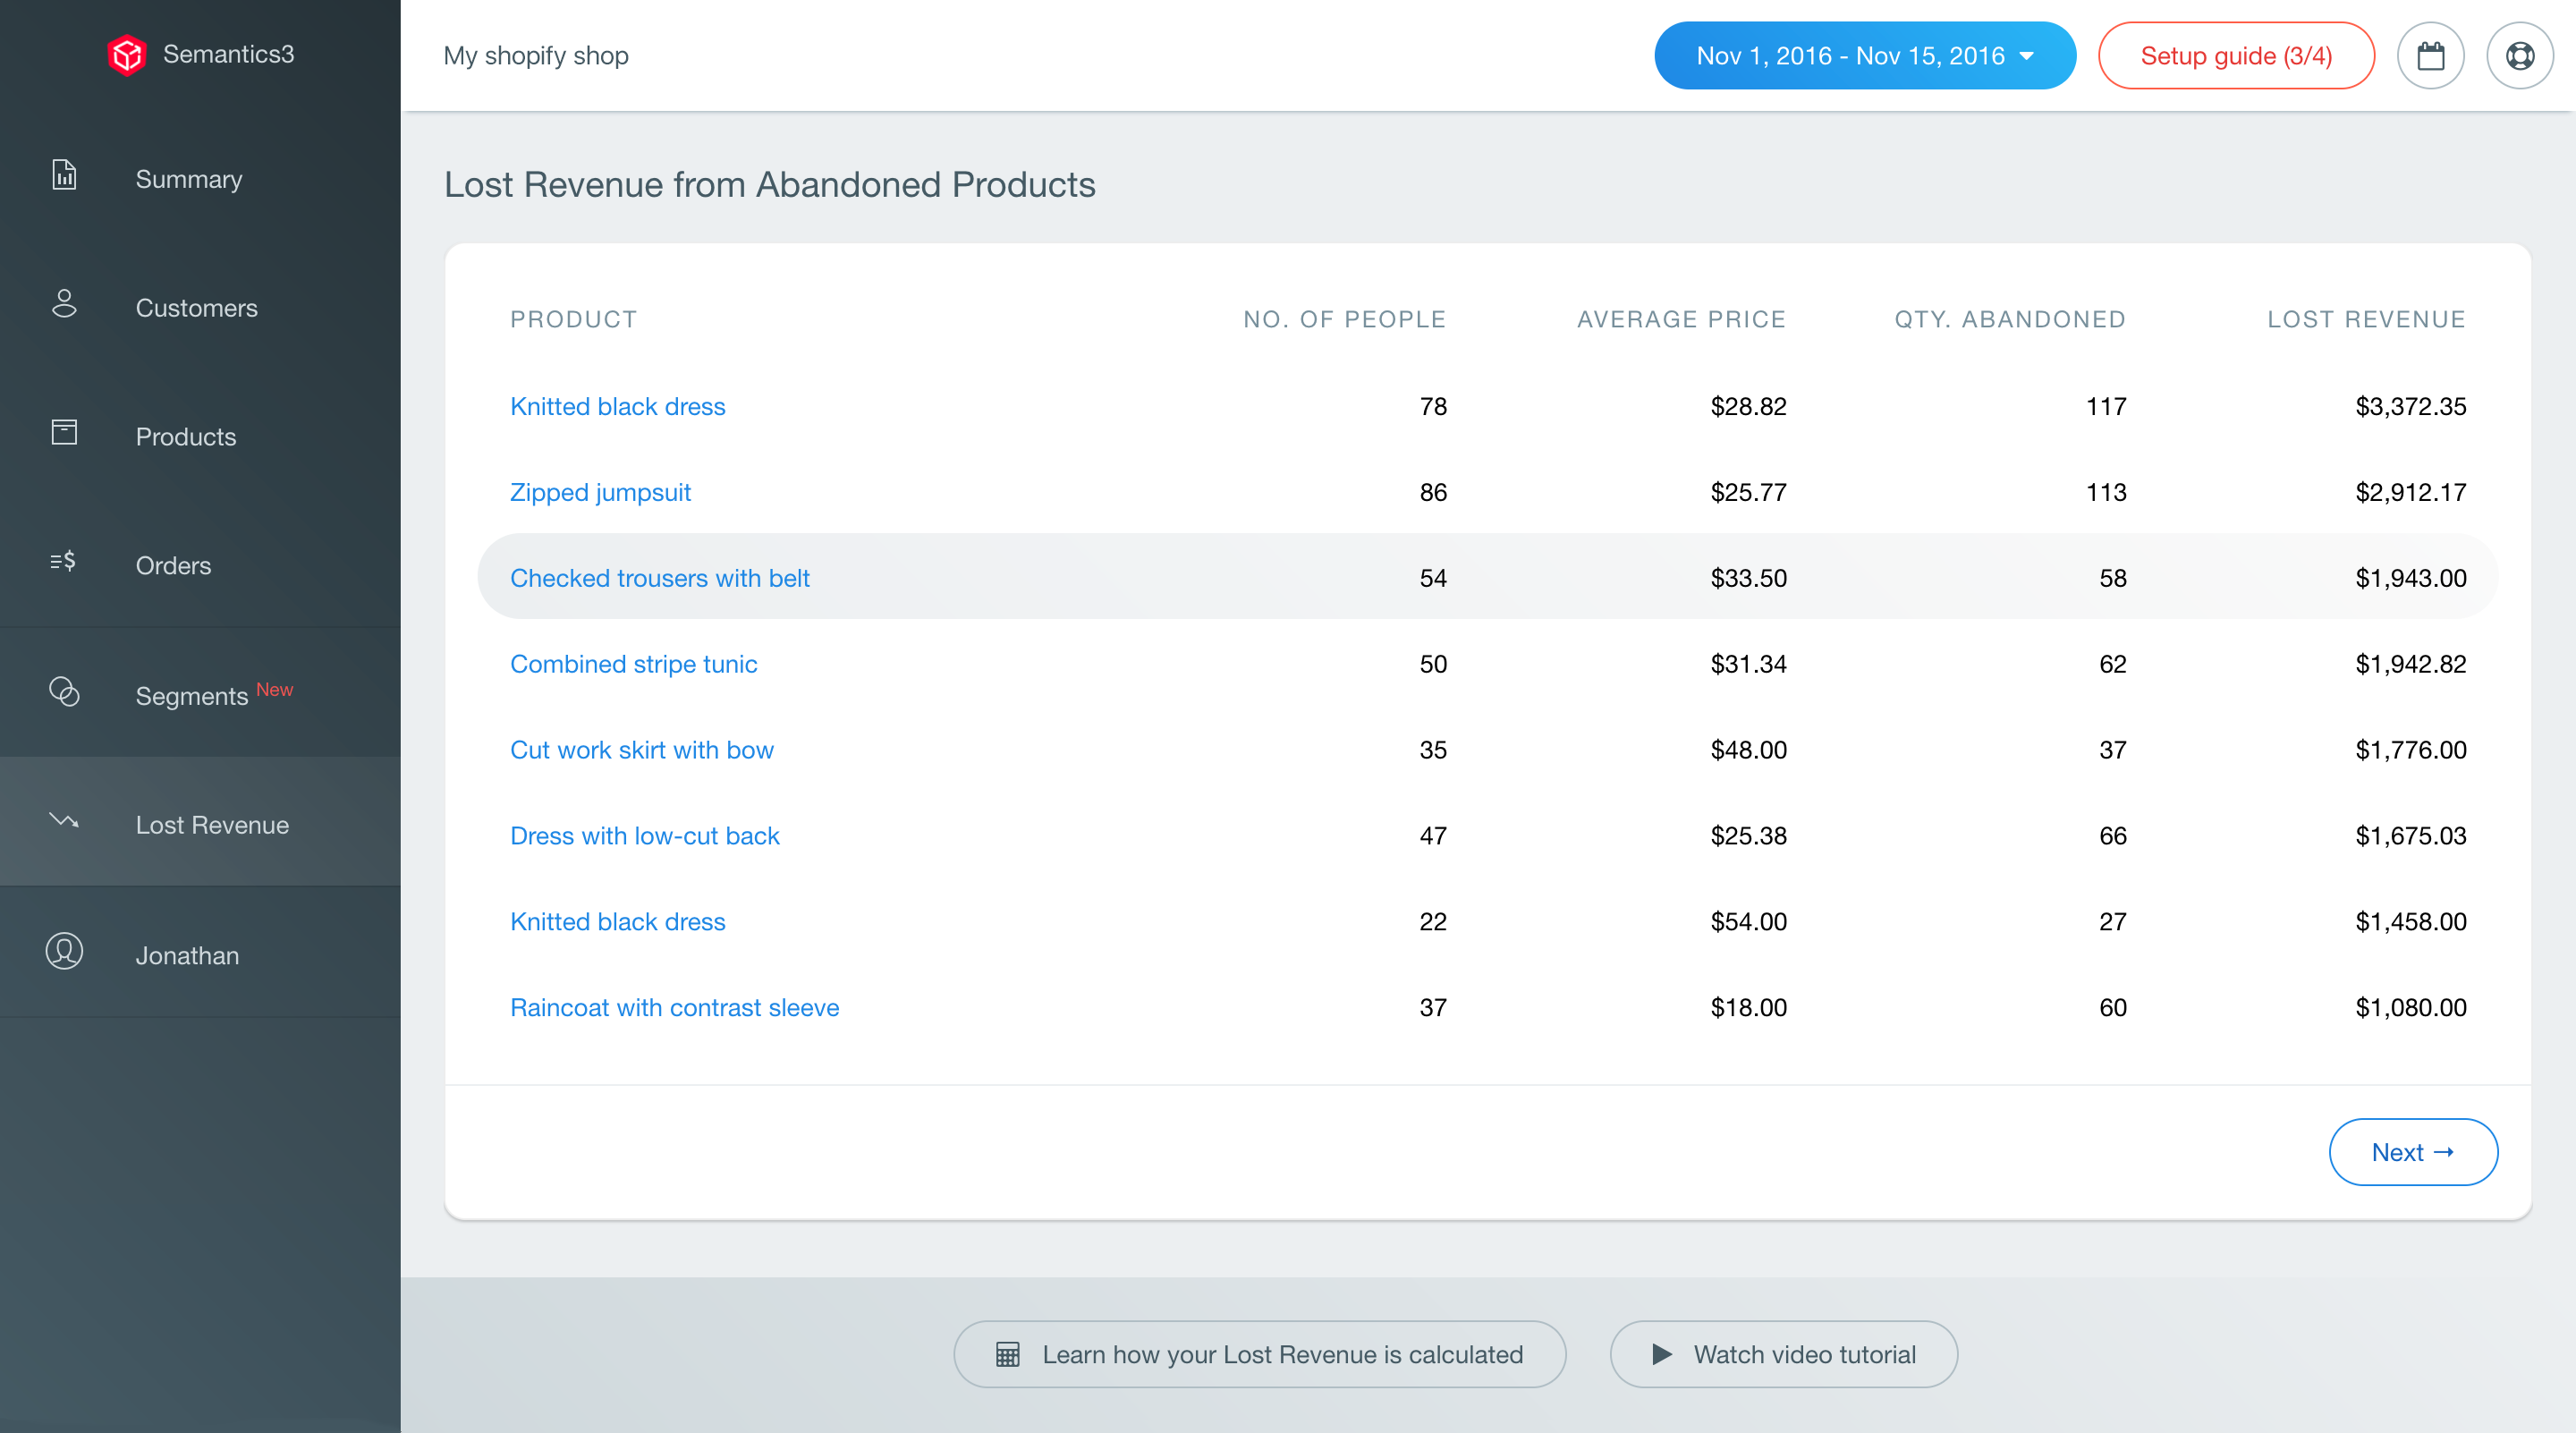
Task: Open Setup guide (3/4)
Action: coord(2236,56)
